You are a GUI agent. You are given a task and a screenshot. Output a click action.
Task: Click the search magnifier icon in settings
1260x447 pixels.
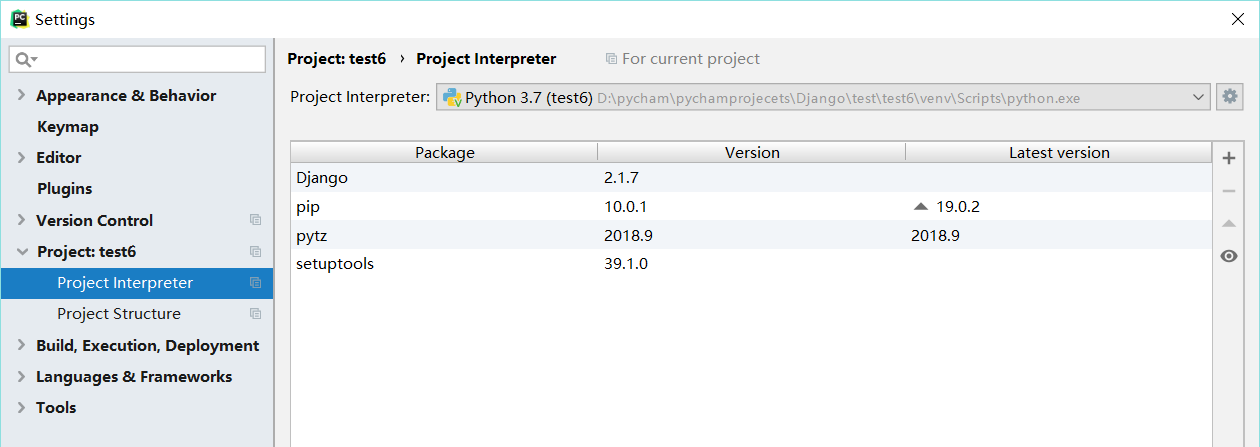click(25, 60)
